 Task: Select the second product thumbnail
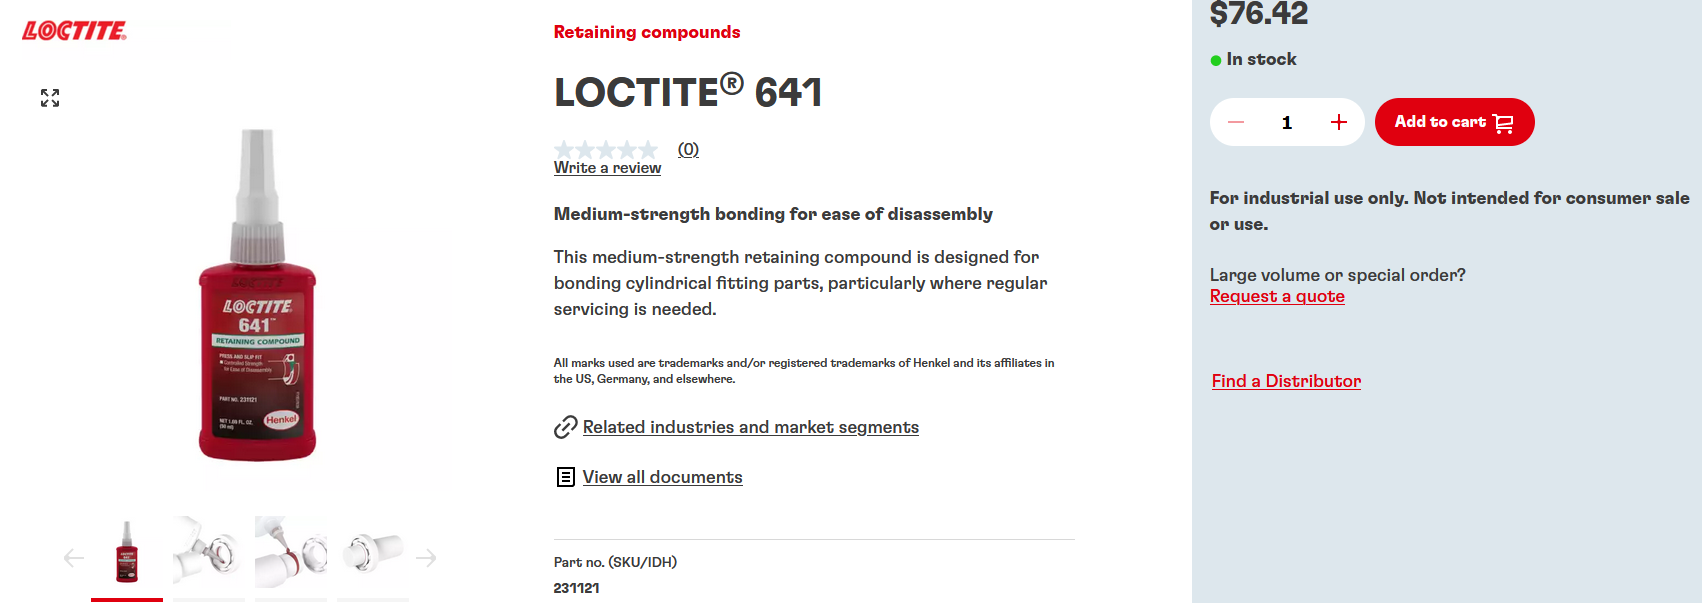pyautogui.click(x=209, y=551)
